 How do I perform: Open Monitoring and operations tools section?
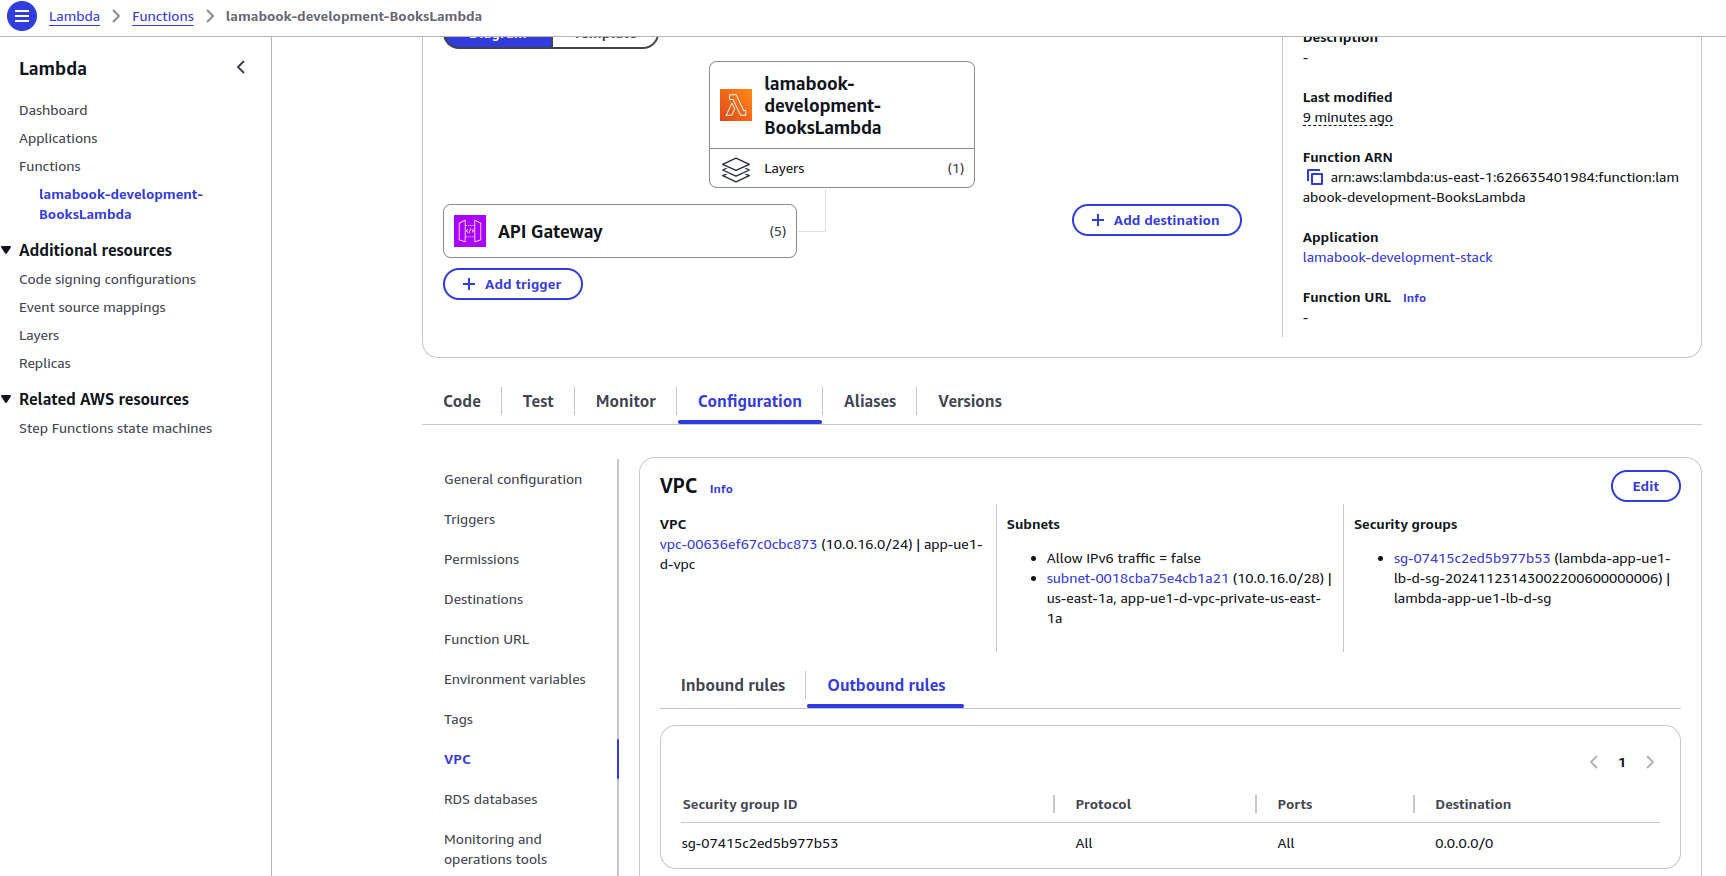[x=496, y=849]
